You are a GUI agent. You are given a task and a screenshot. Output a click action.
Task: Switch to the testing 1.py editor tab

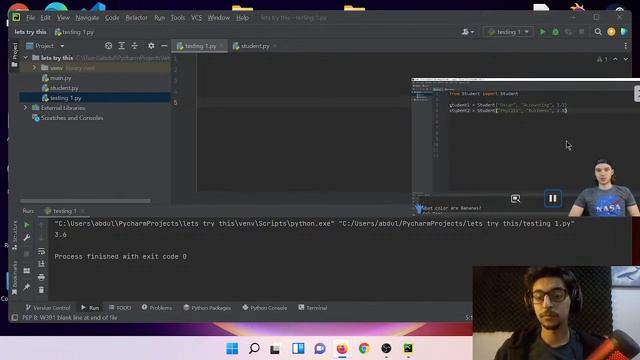tap(200, 46)
